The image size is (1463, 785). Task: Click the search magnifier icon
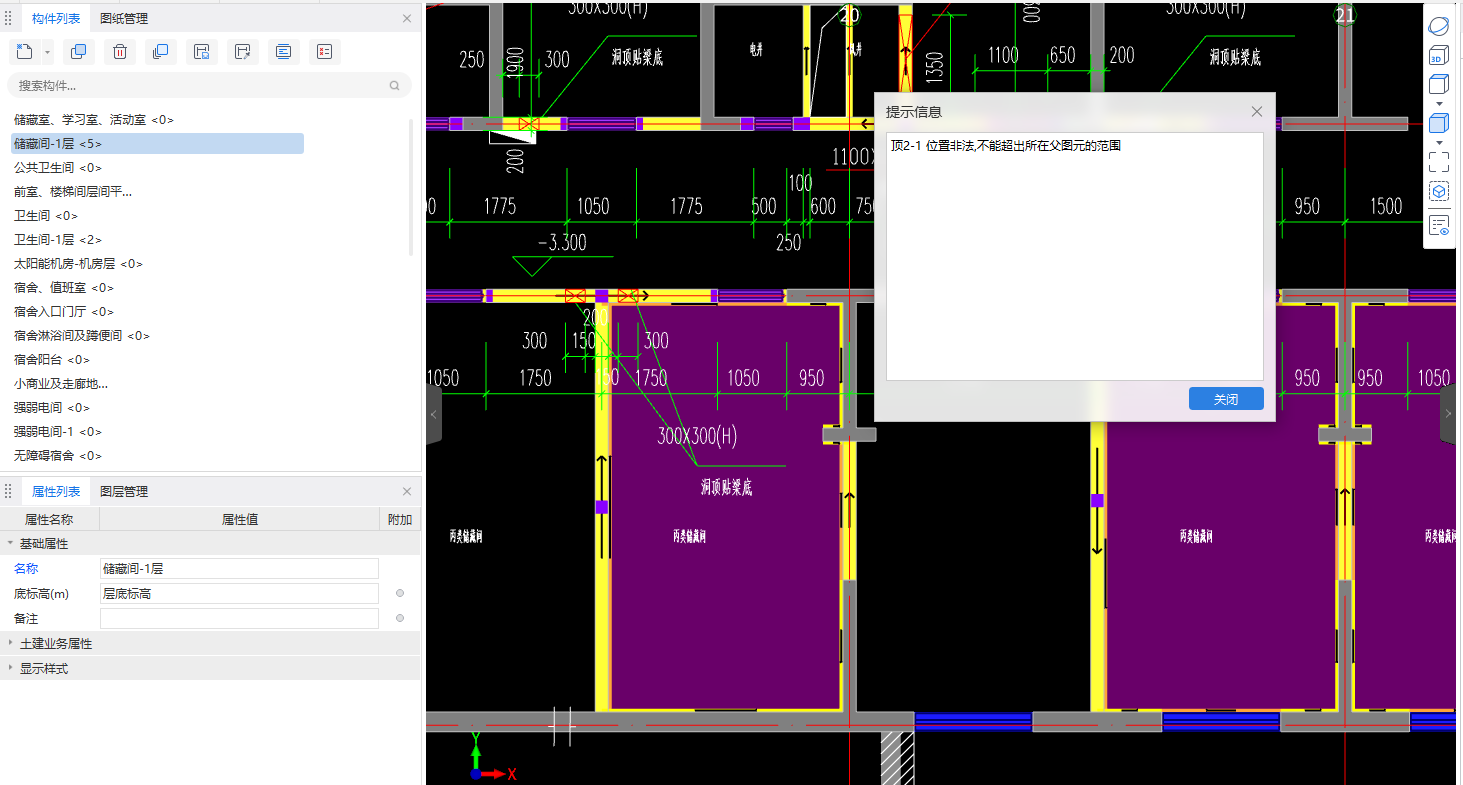pos(395,86)
